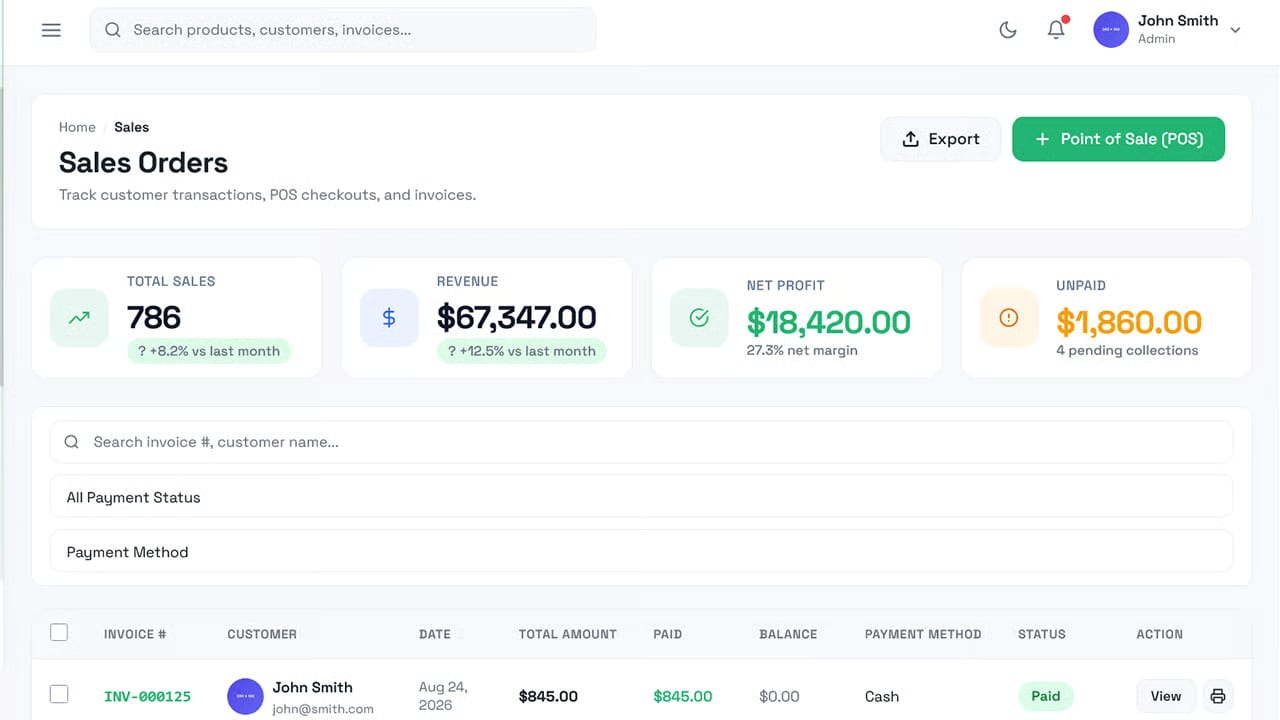
Task: Click the Payment Method column header
Action: (x=923, y=634)
